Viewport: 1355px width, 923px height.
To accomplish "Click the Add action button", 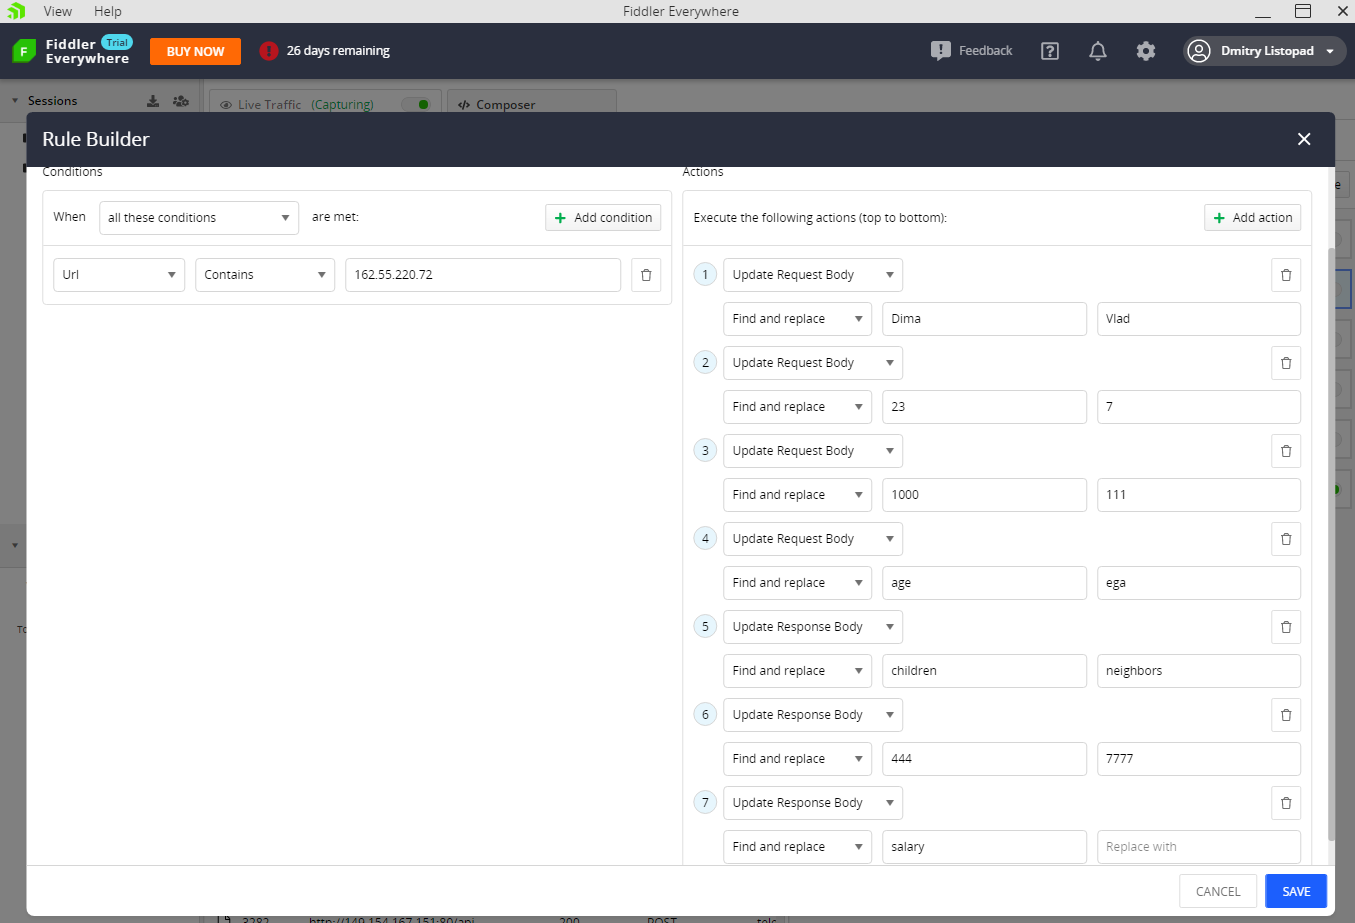I will coord(1252,217).
